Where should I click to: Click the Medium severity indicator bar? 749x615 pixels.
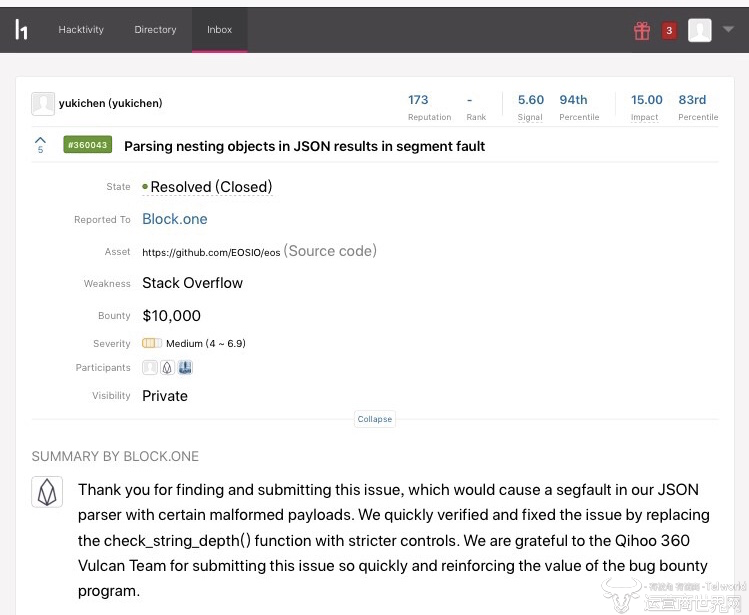pos(152,343)
